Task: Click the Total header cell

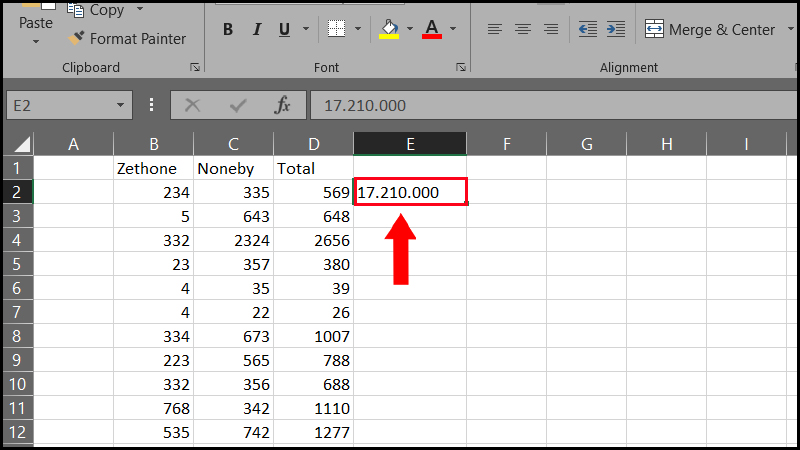Action: 314,168
